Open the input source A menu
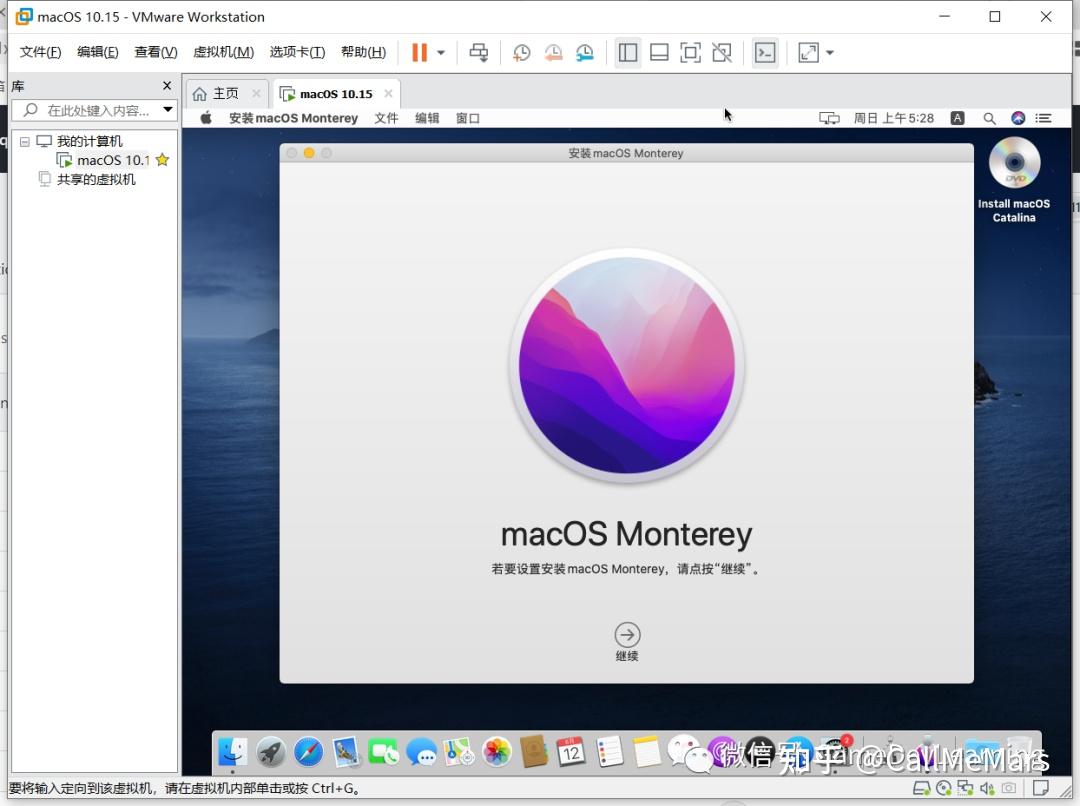1080x806 pixels. coord(957,118)
